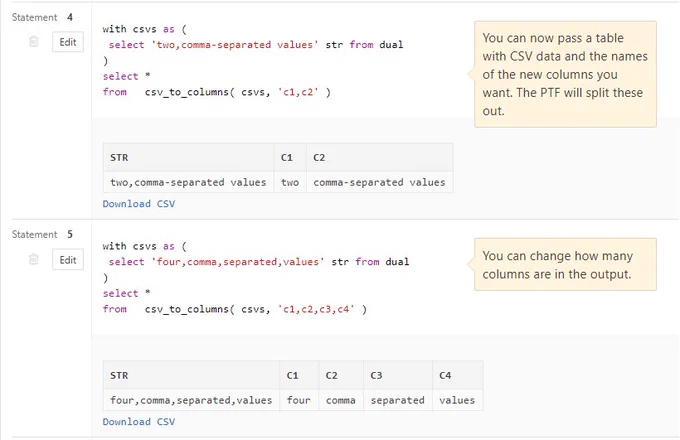Select C1 header in Statement 5 table
This screenshot has width=680, height=440.
pos(299,375)
